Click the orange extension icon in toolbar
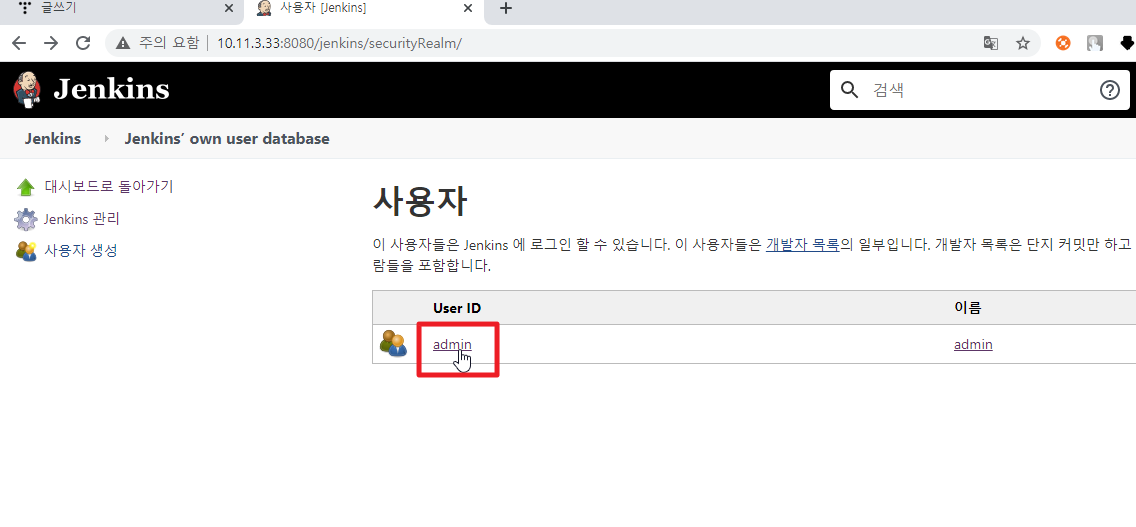This screenshot has width=1136, height=527. point(1063,43)
